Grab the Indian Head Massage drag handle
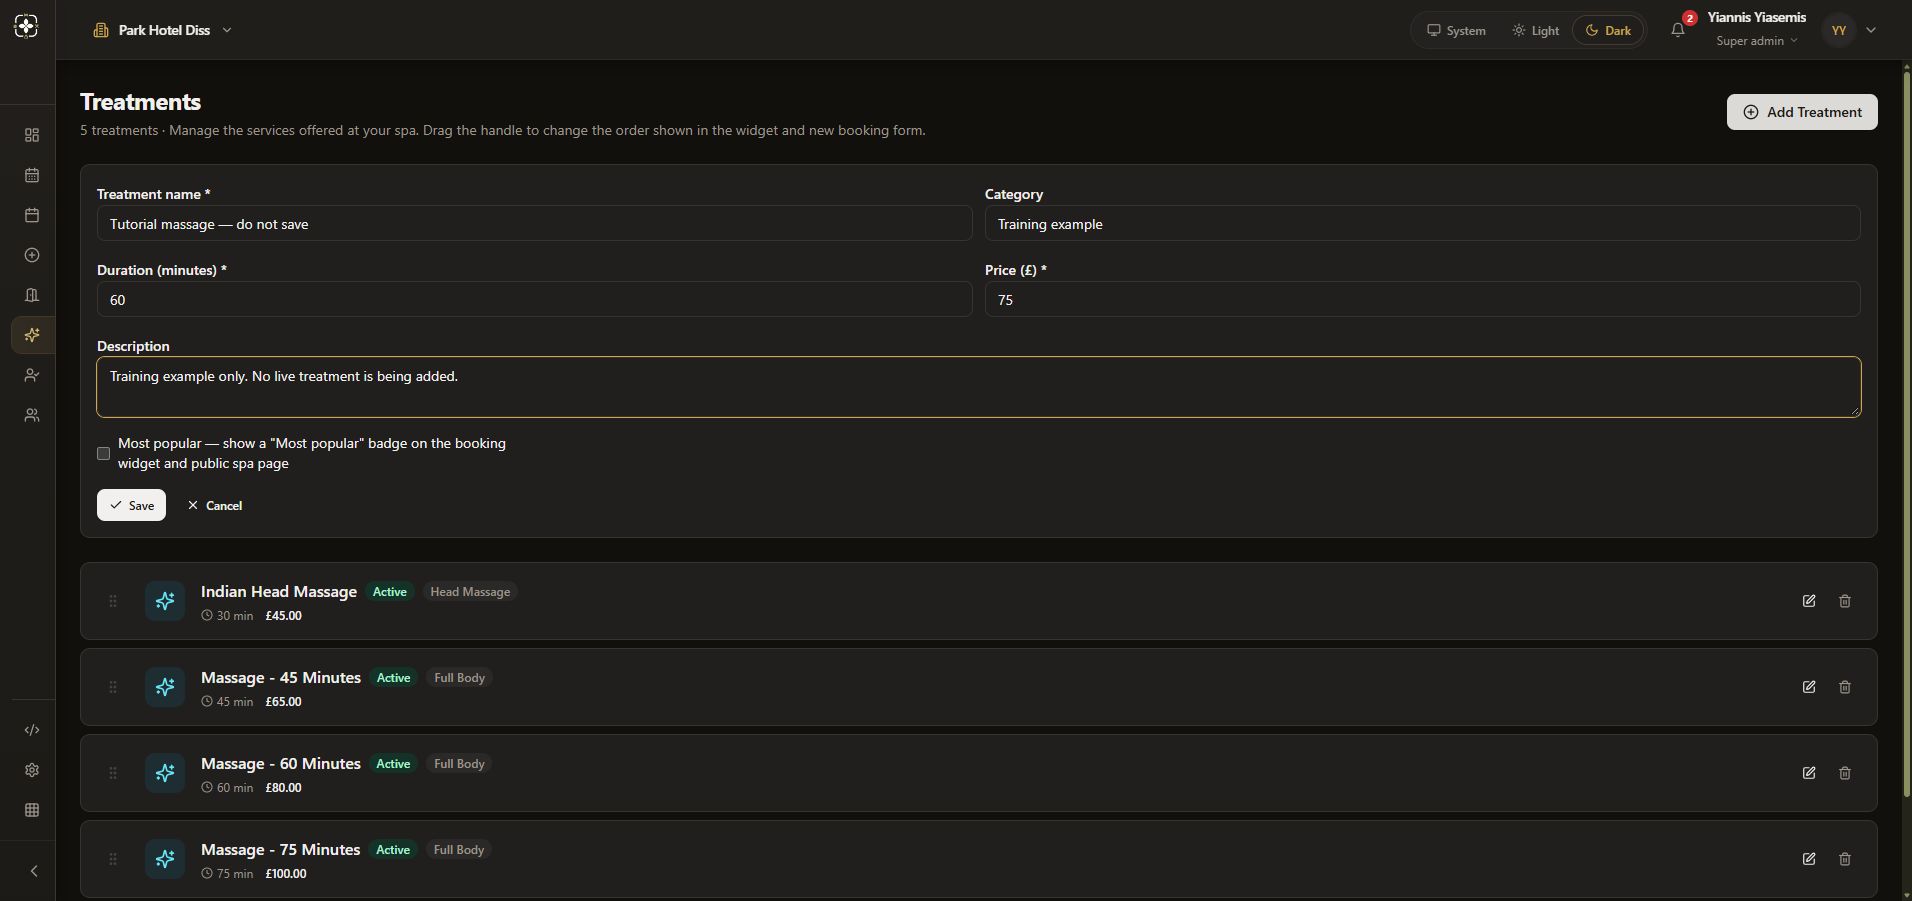 [113, 601]
